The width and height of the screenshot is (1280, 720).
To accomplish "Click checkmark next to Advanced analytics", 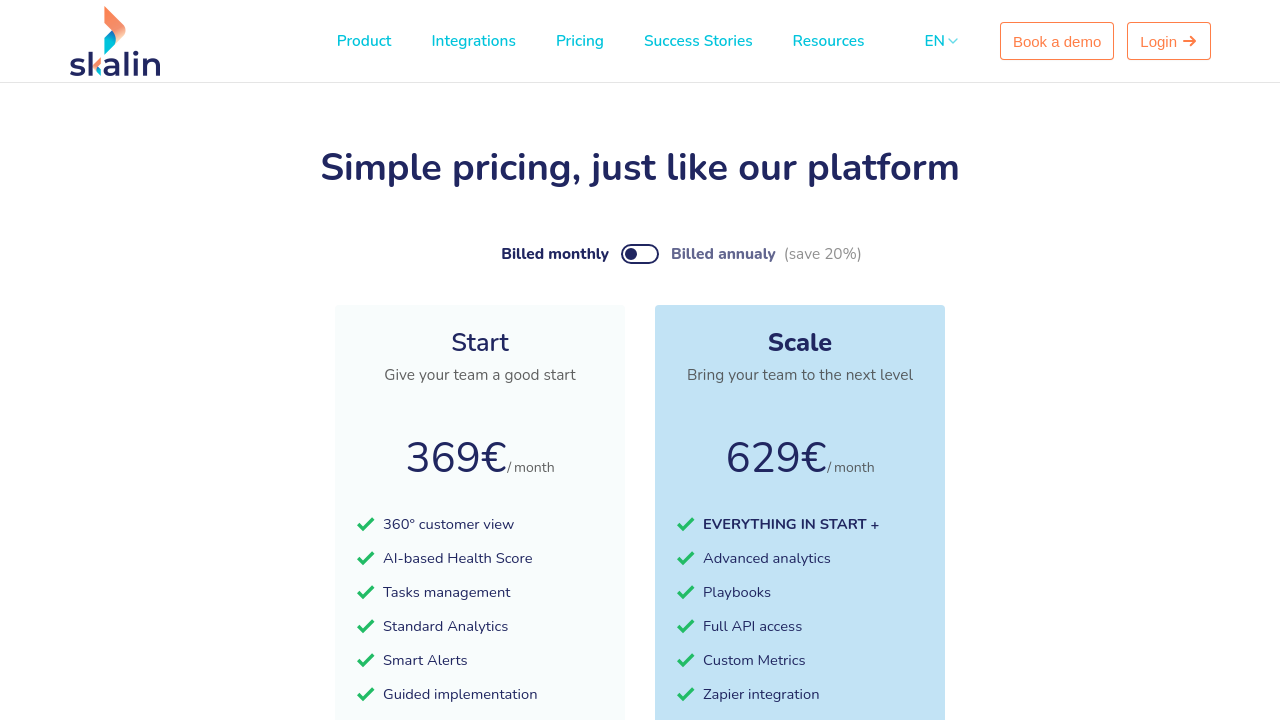I will click(686, 558).
